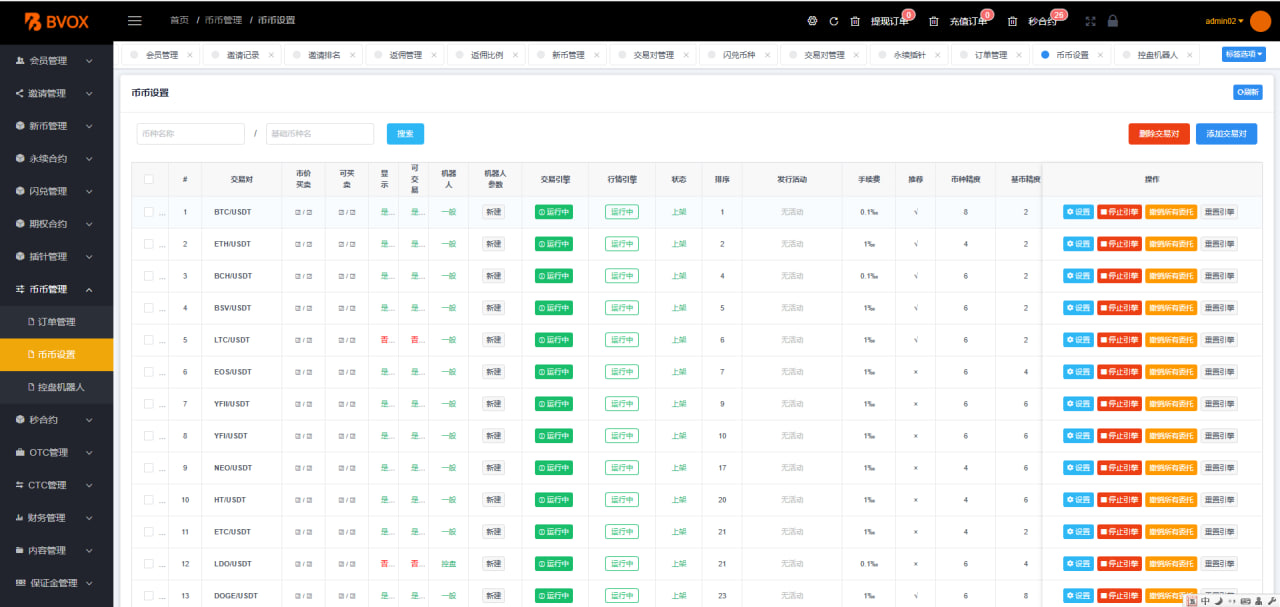This screenshot has width=1280, height=607.
Task: Click the refresh icon in top bar
Action: [x=833, y=21]
